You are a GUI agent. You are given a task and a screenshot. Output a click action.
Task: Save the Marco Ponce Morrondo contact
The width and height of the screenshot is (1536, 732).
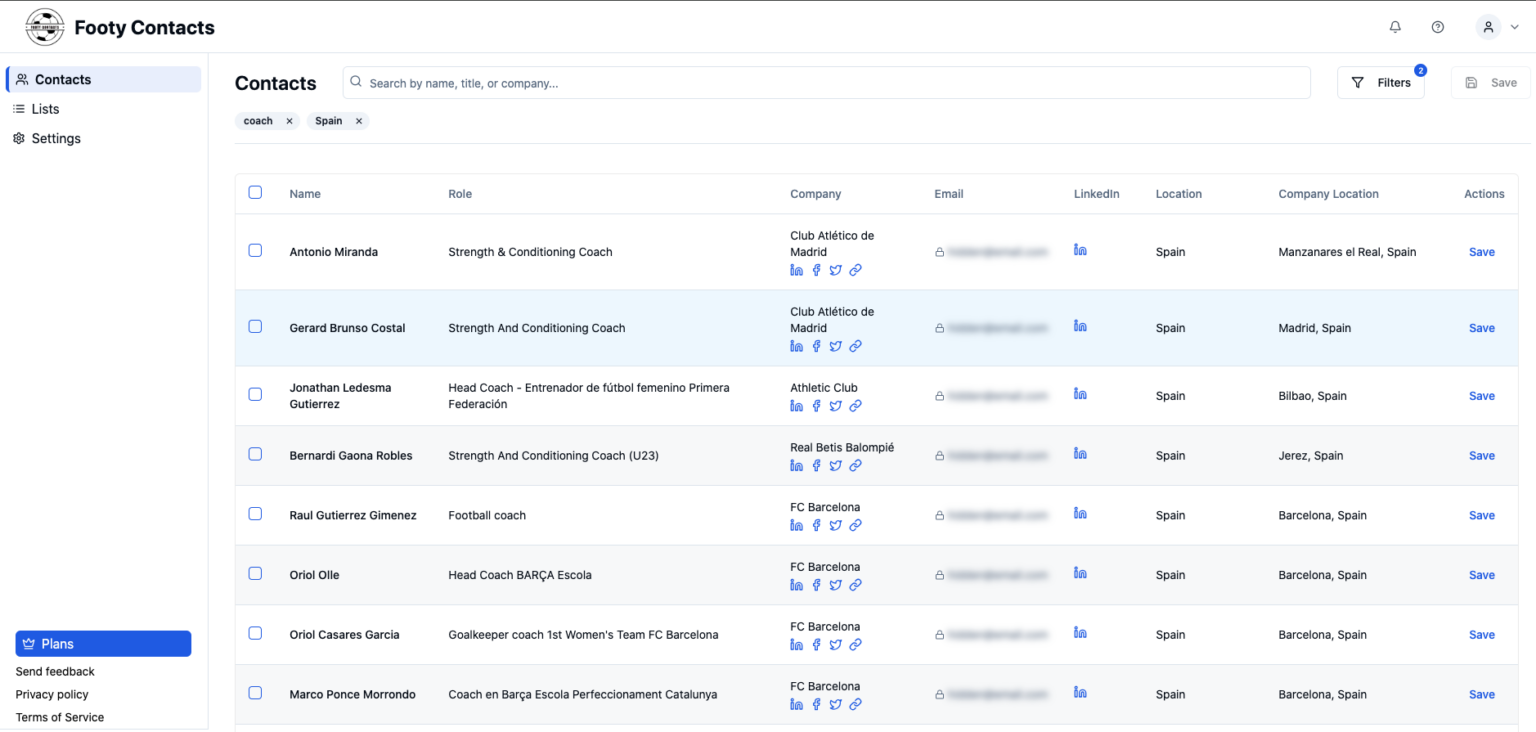(1481, 695)
